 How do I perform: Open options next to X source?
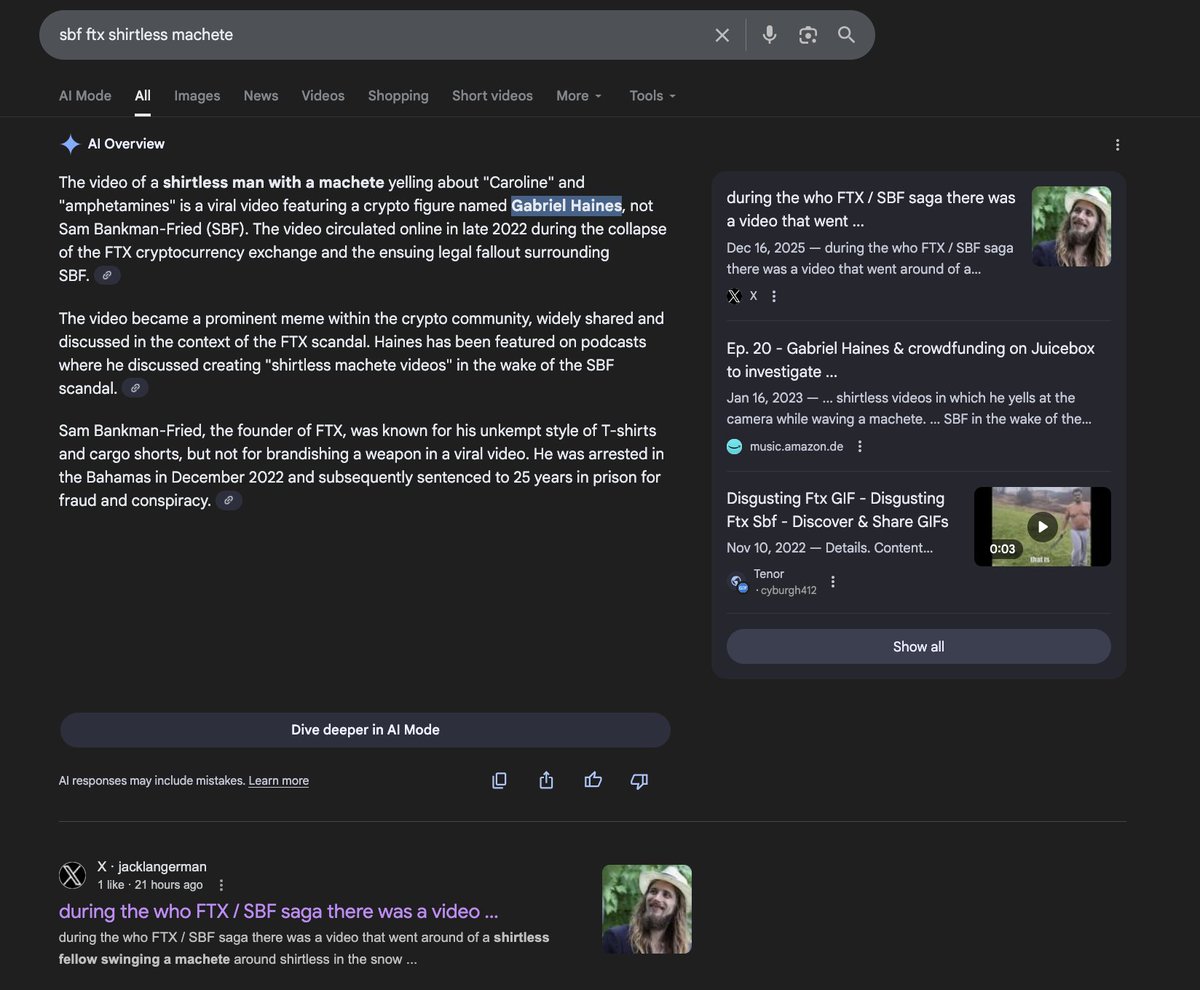(x=773, y=296)
